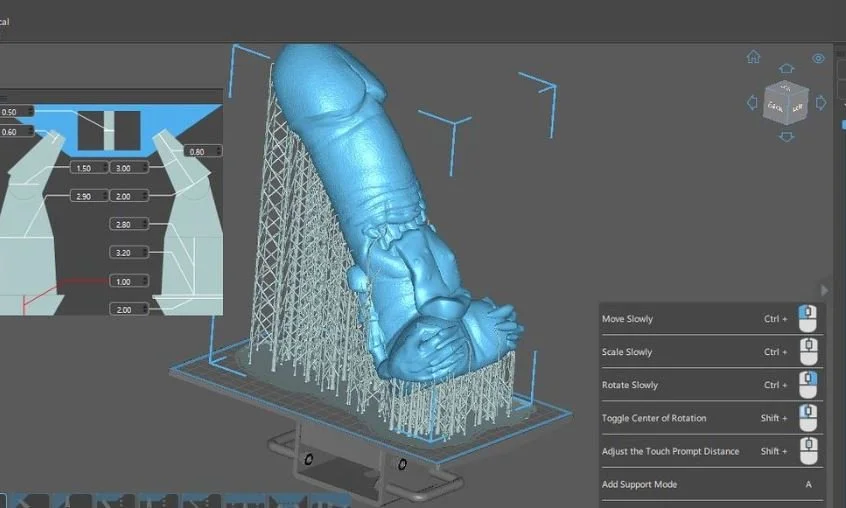Edit the 0.60 support parameter field
The height and width of the screenshot is (508, 846).
[x=16, y=131]
